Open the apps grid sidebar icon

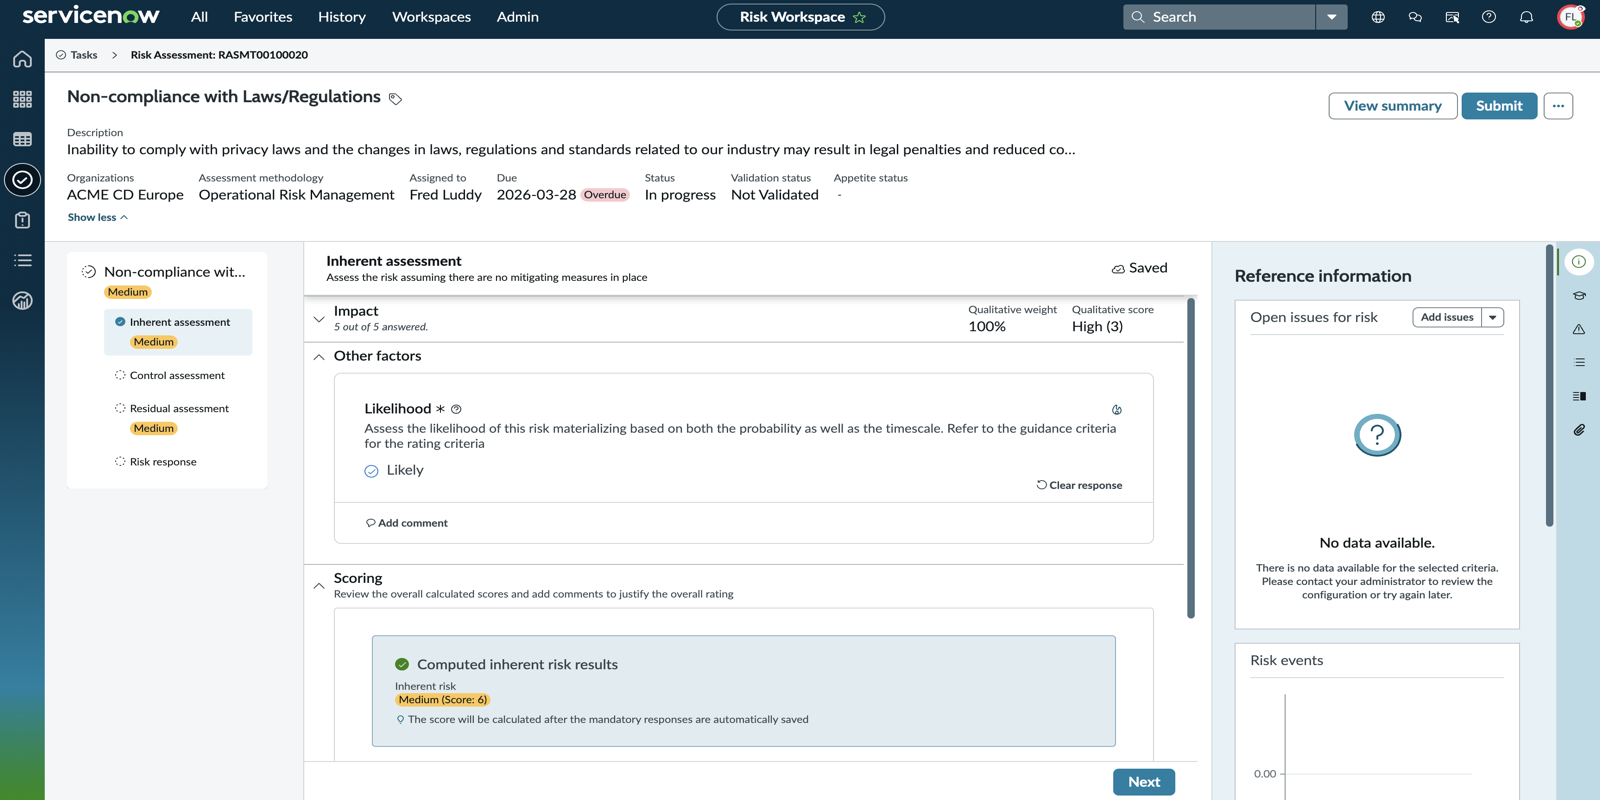point(22,99)
